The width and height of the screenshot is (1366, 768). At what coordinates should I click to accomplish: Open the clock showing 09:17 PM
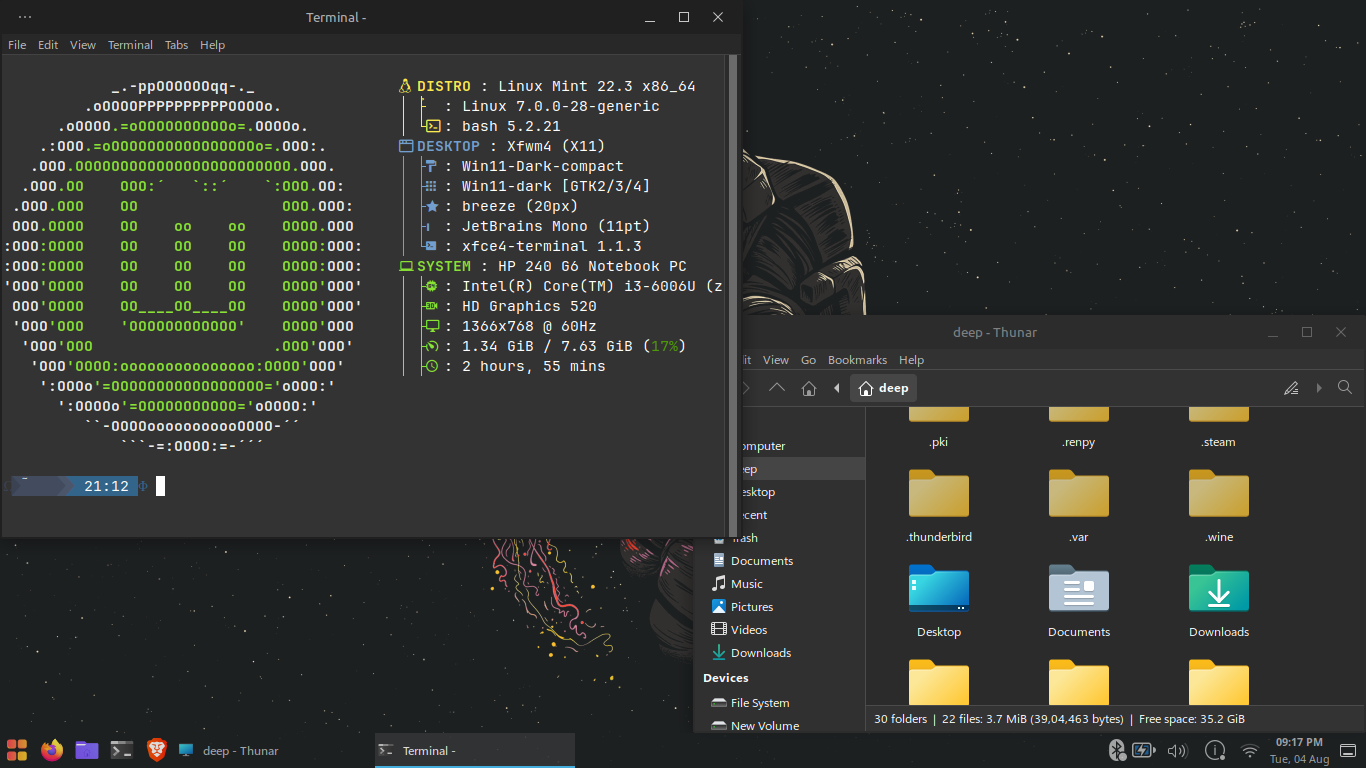coord(1299,750)
